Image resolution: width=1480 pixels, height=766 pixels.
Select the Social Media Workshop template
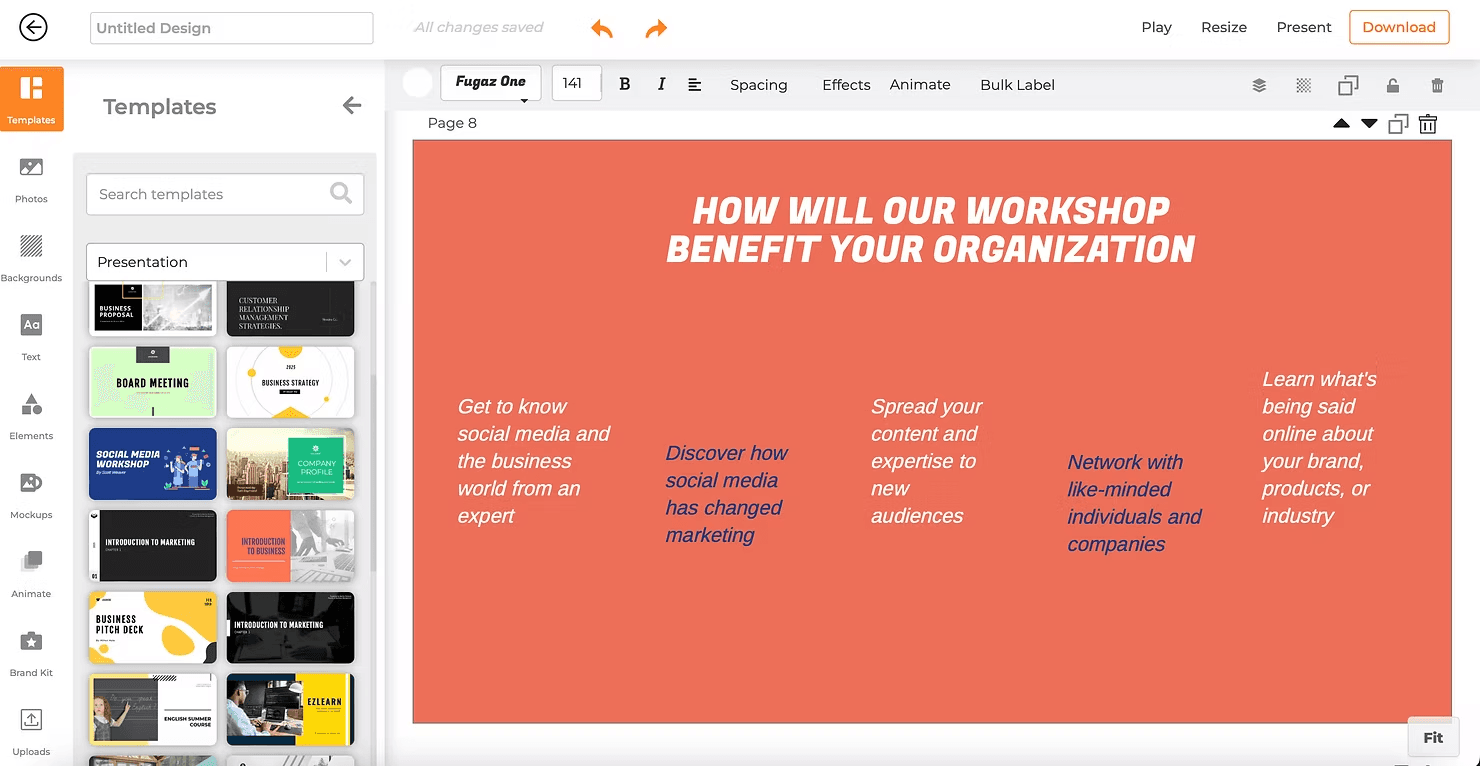(x=153, y=464)
